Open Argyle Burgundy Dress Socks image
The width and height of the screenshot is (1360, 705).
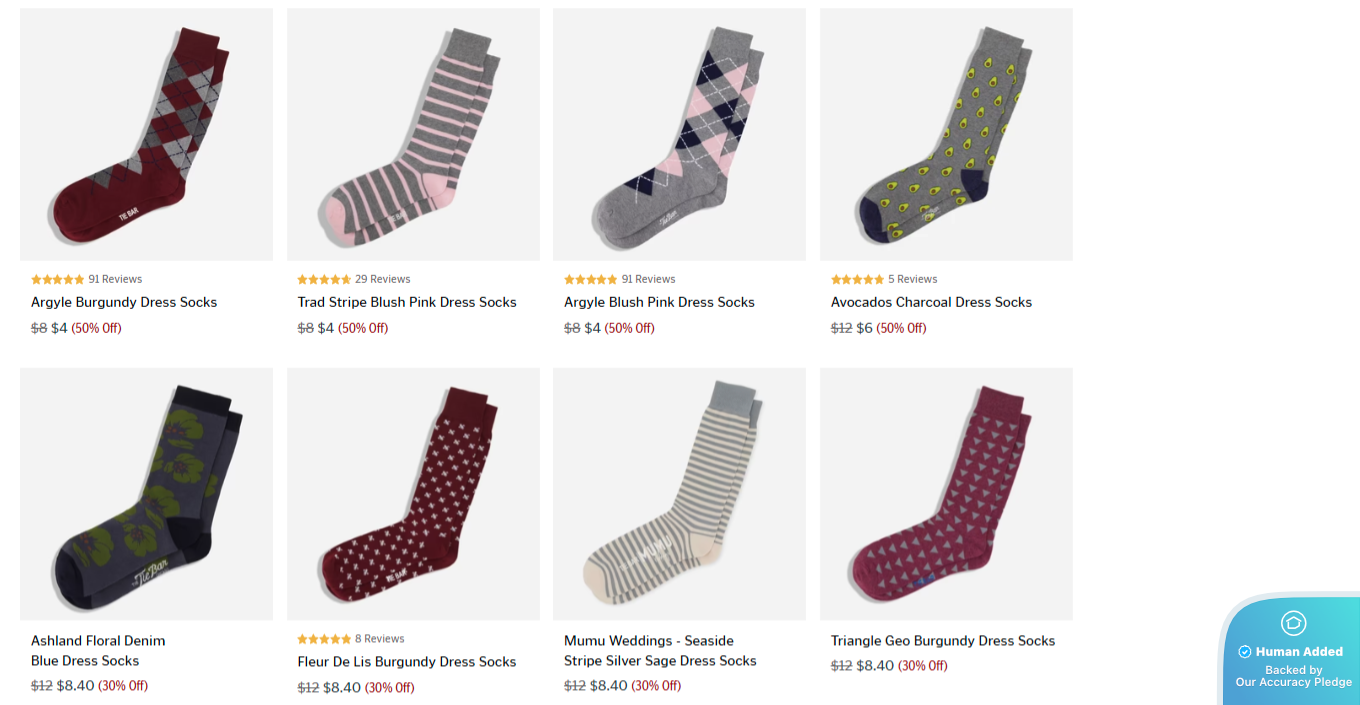pos(146,135)
